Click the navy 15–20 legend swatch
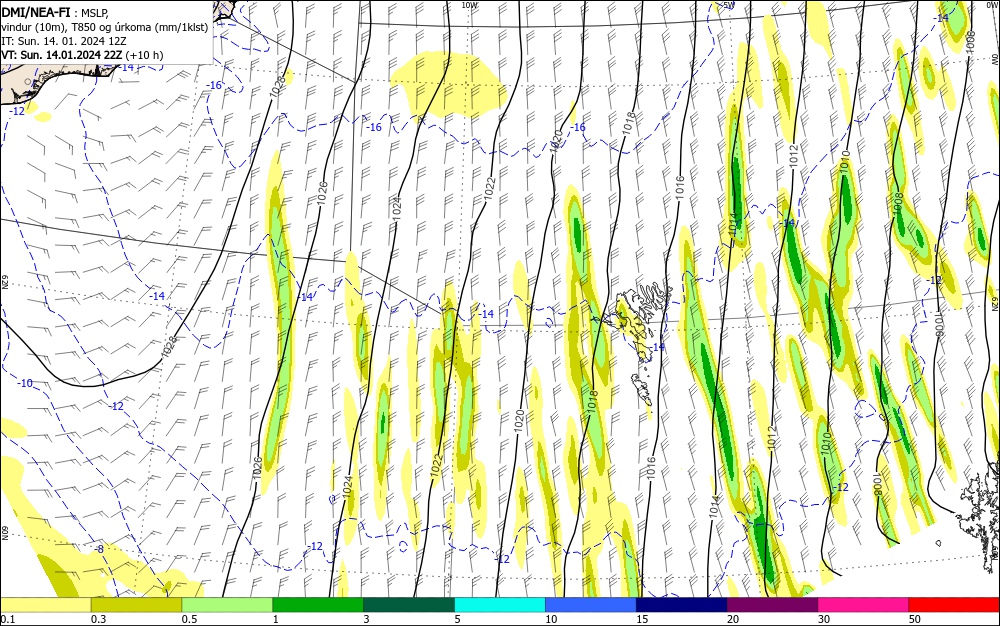Screen dimensions: 1000x626 (x=682, y=605)
